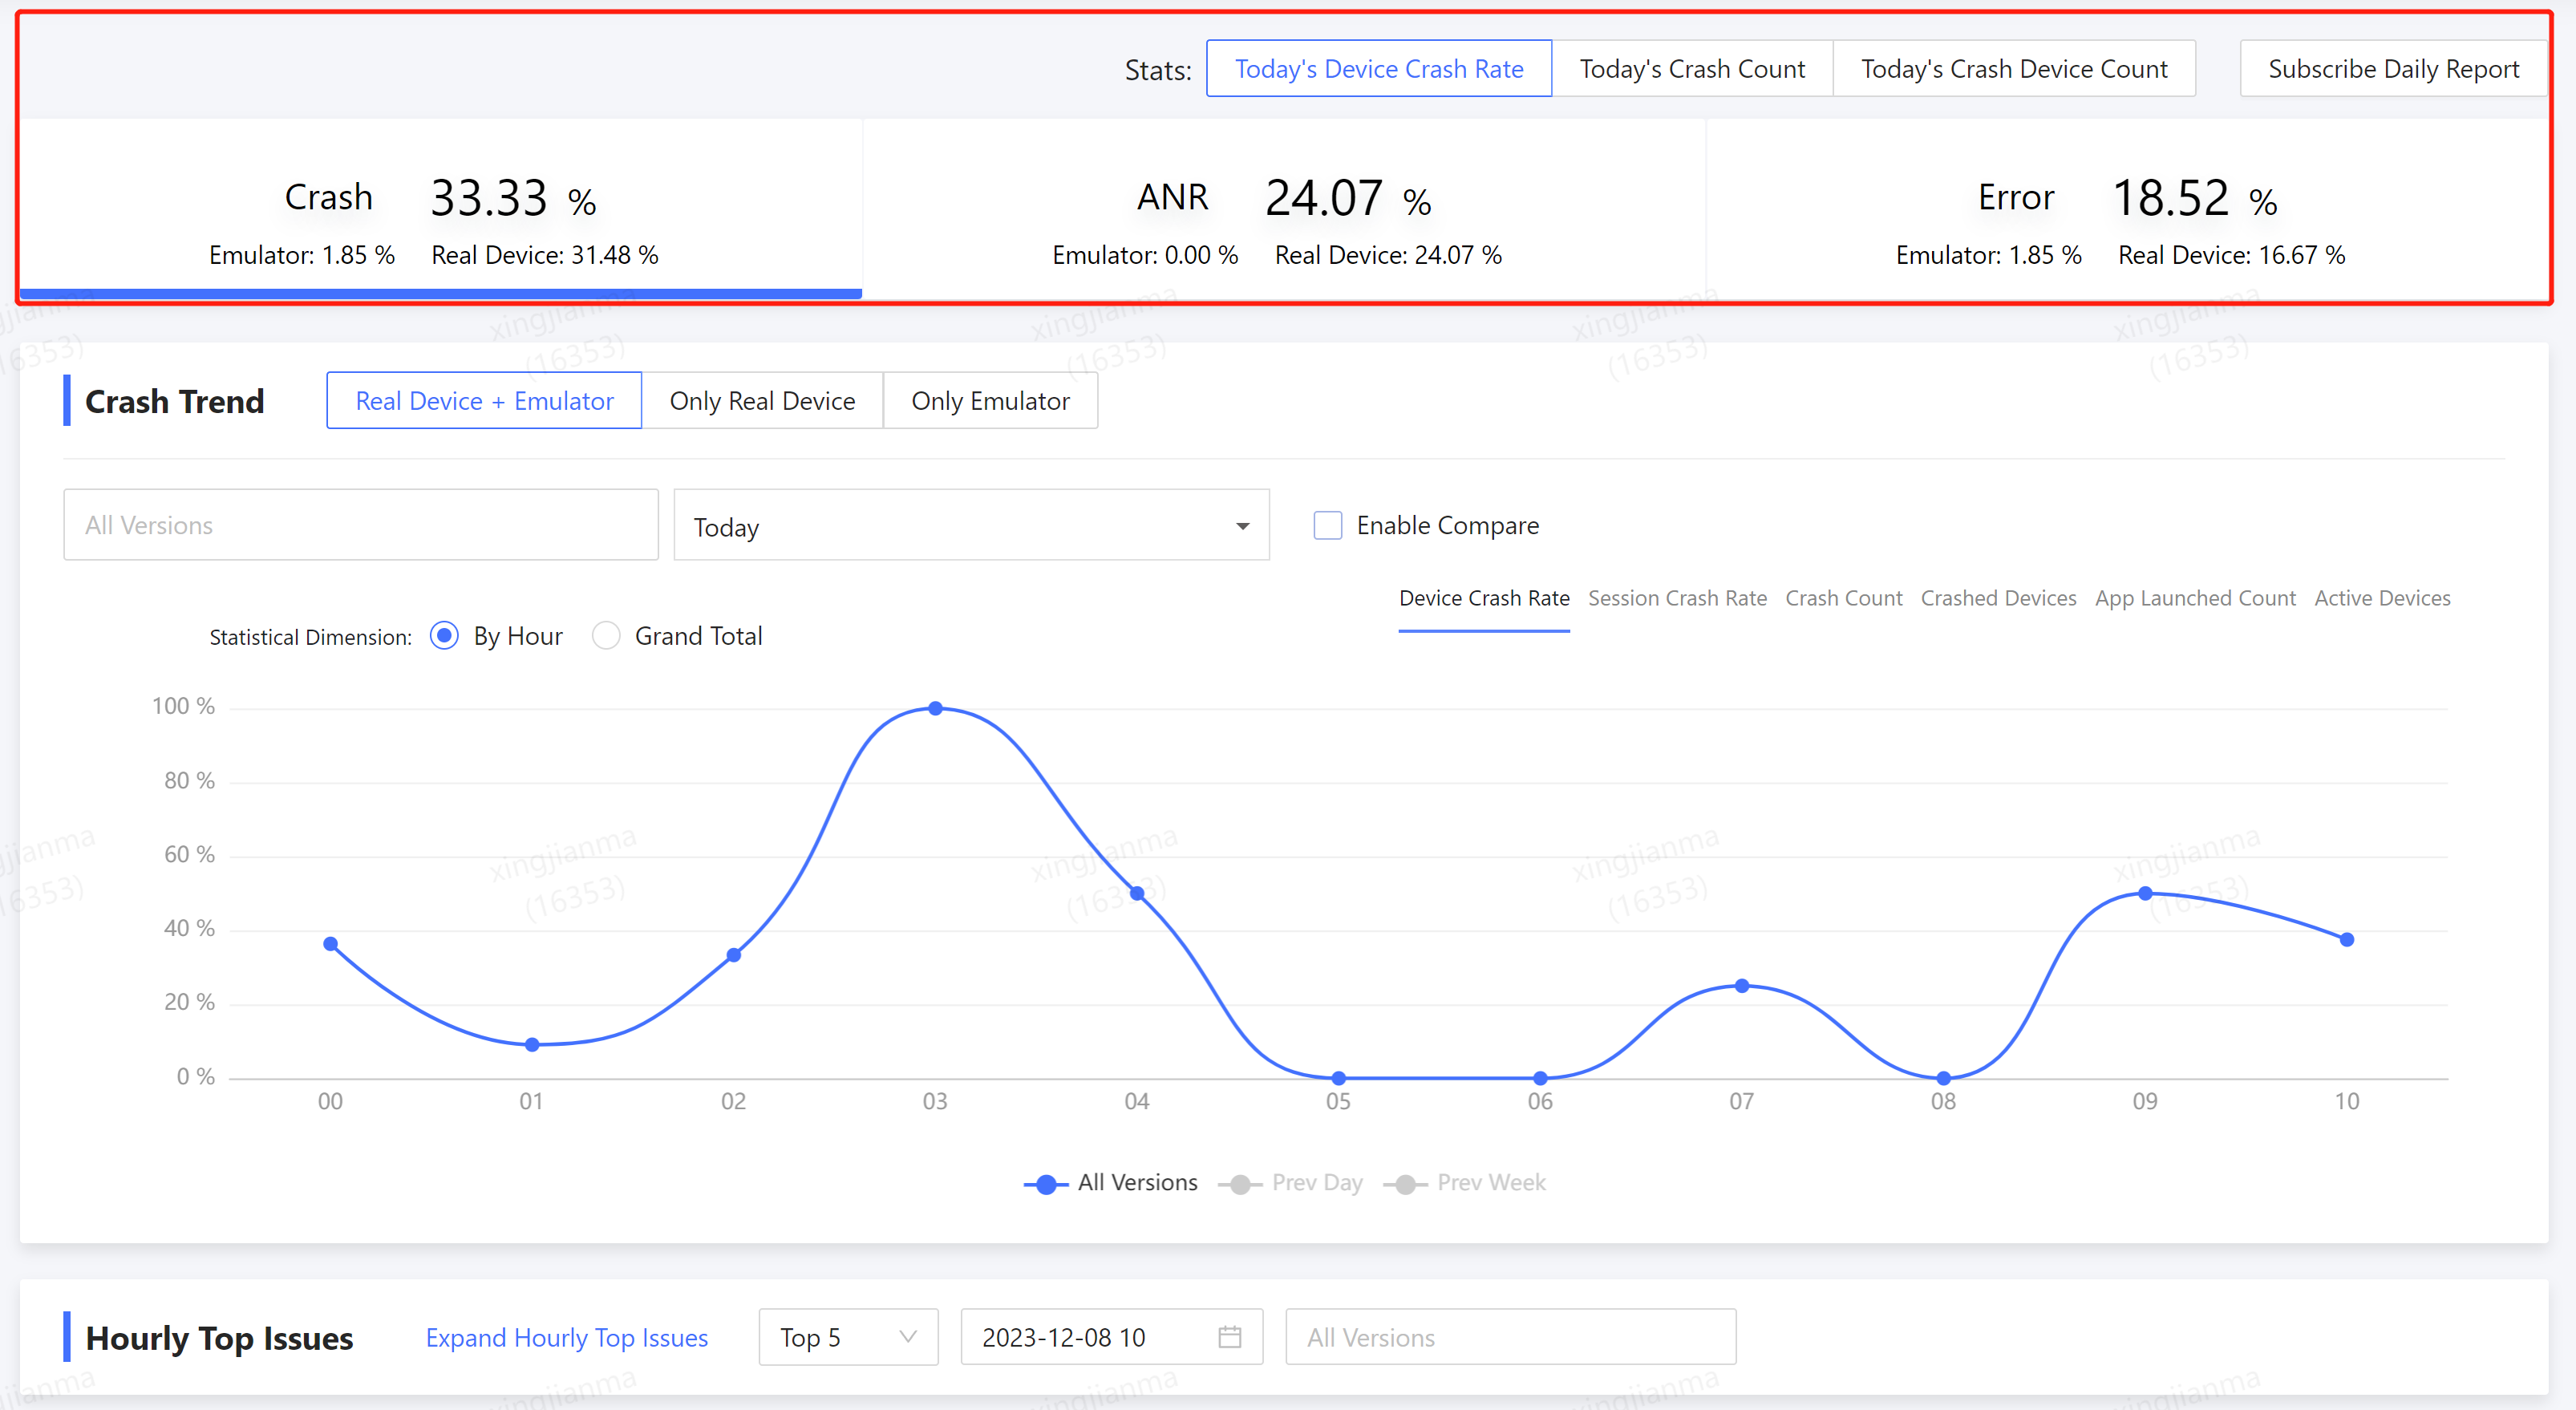Tick the Enable Compare checkbox
This screenshot has height=1410, width=2576.
pos(1327,525)
